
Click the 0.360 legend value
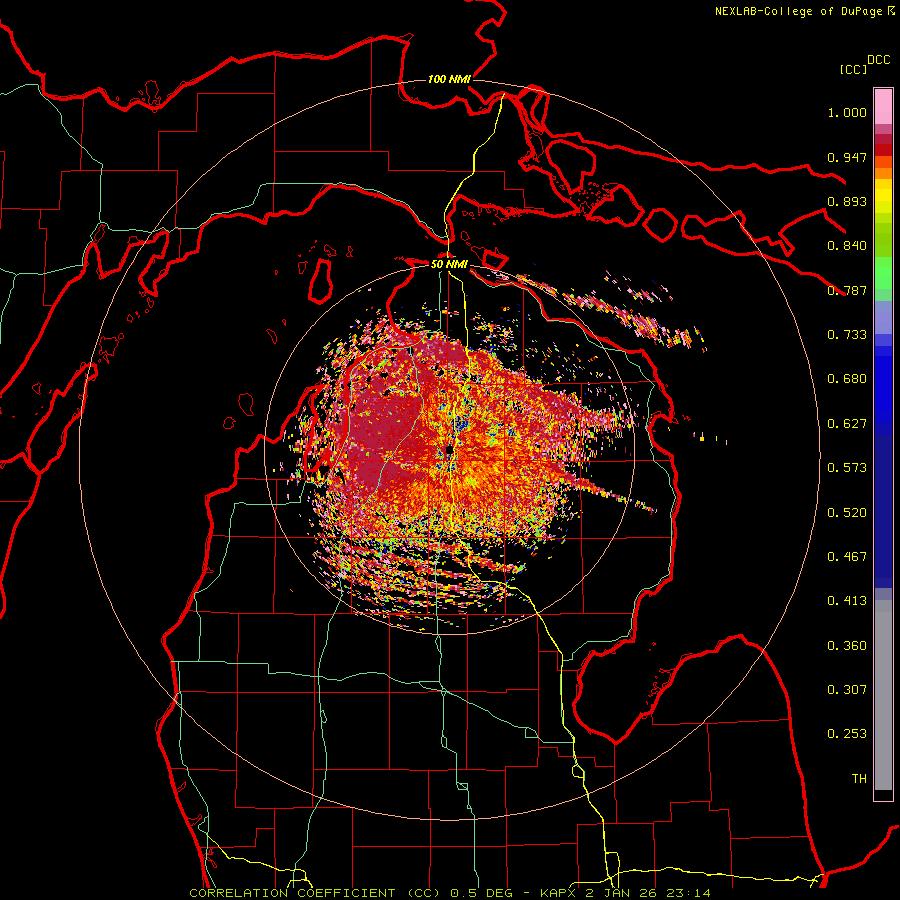click(x=847, y=646)
